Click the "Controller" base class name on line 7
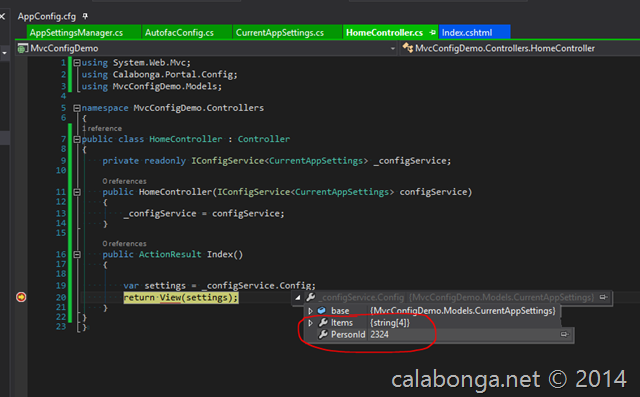The image size is (640, 397). 264,139
